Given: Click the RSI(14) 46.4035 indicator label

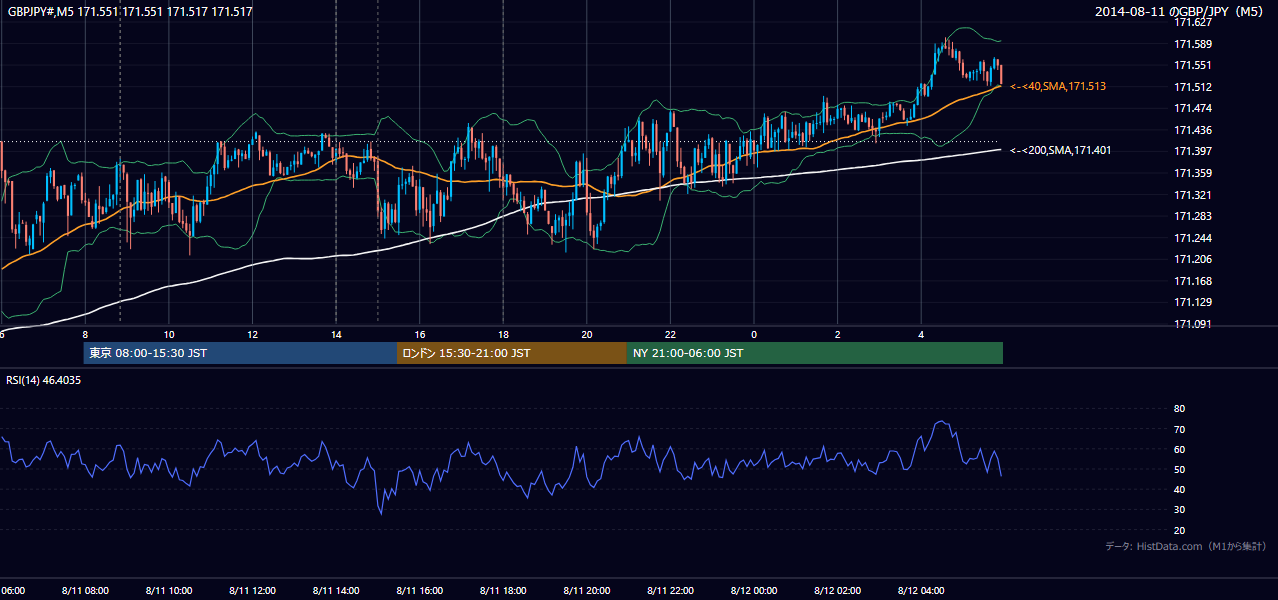Looking at the screenshot, I should 44,380.
